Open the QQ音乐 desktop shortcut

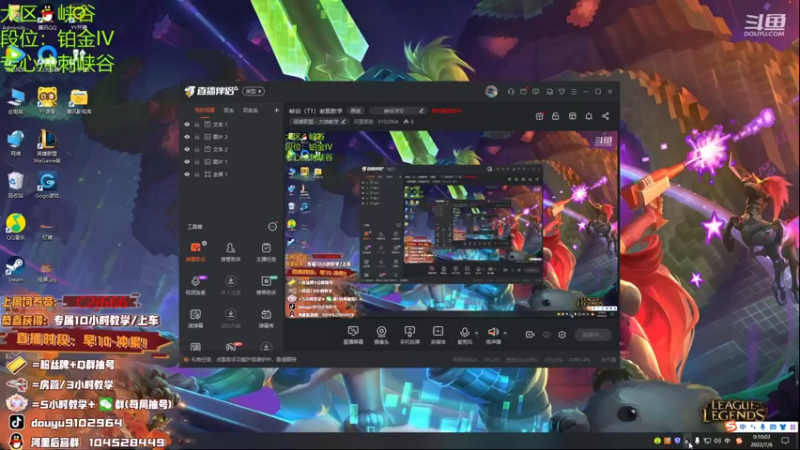point(15,227)
